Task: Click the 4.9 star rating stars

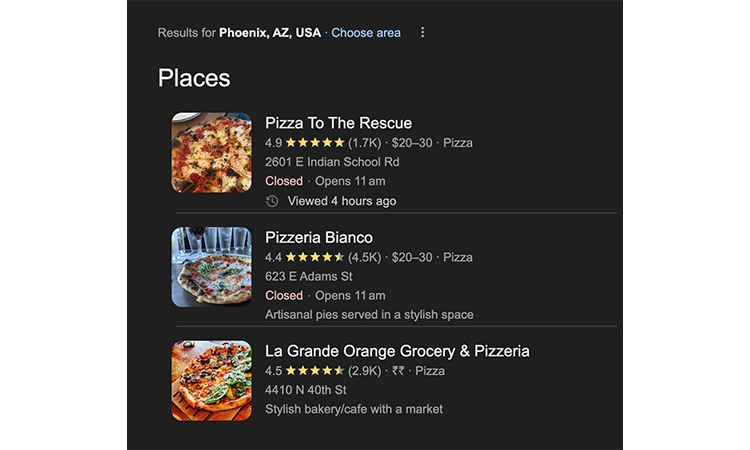Action: [x=316, y=143]
